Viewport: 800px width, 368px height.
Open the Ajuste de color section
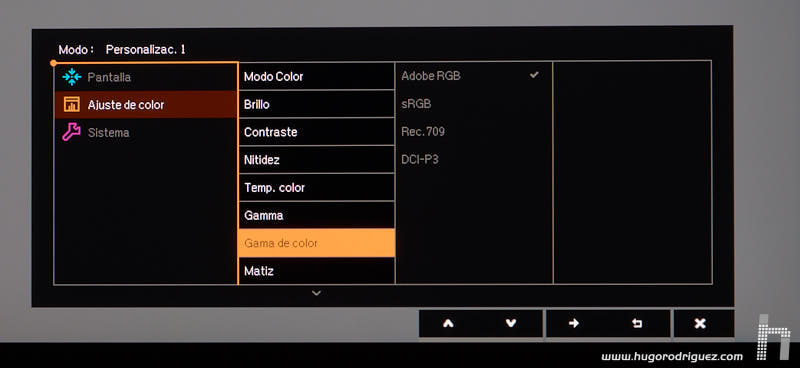click(146, 105)
